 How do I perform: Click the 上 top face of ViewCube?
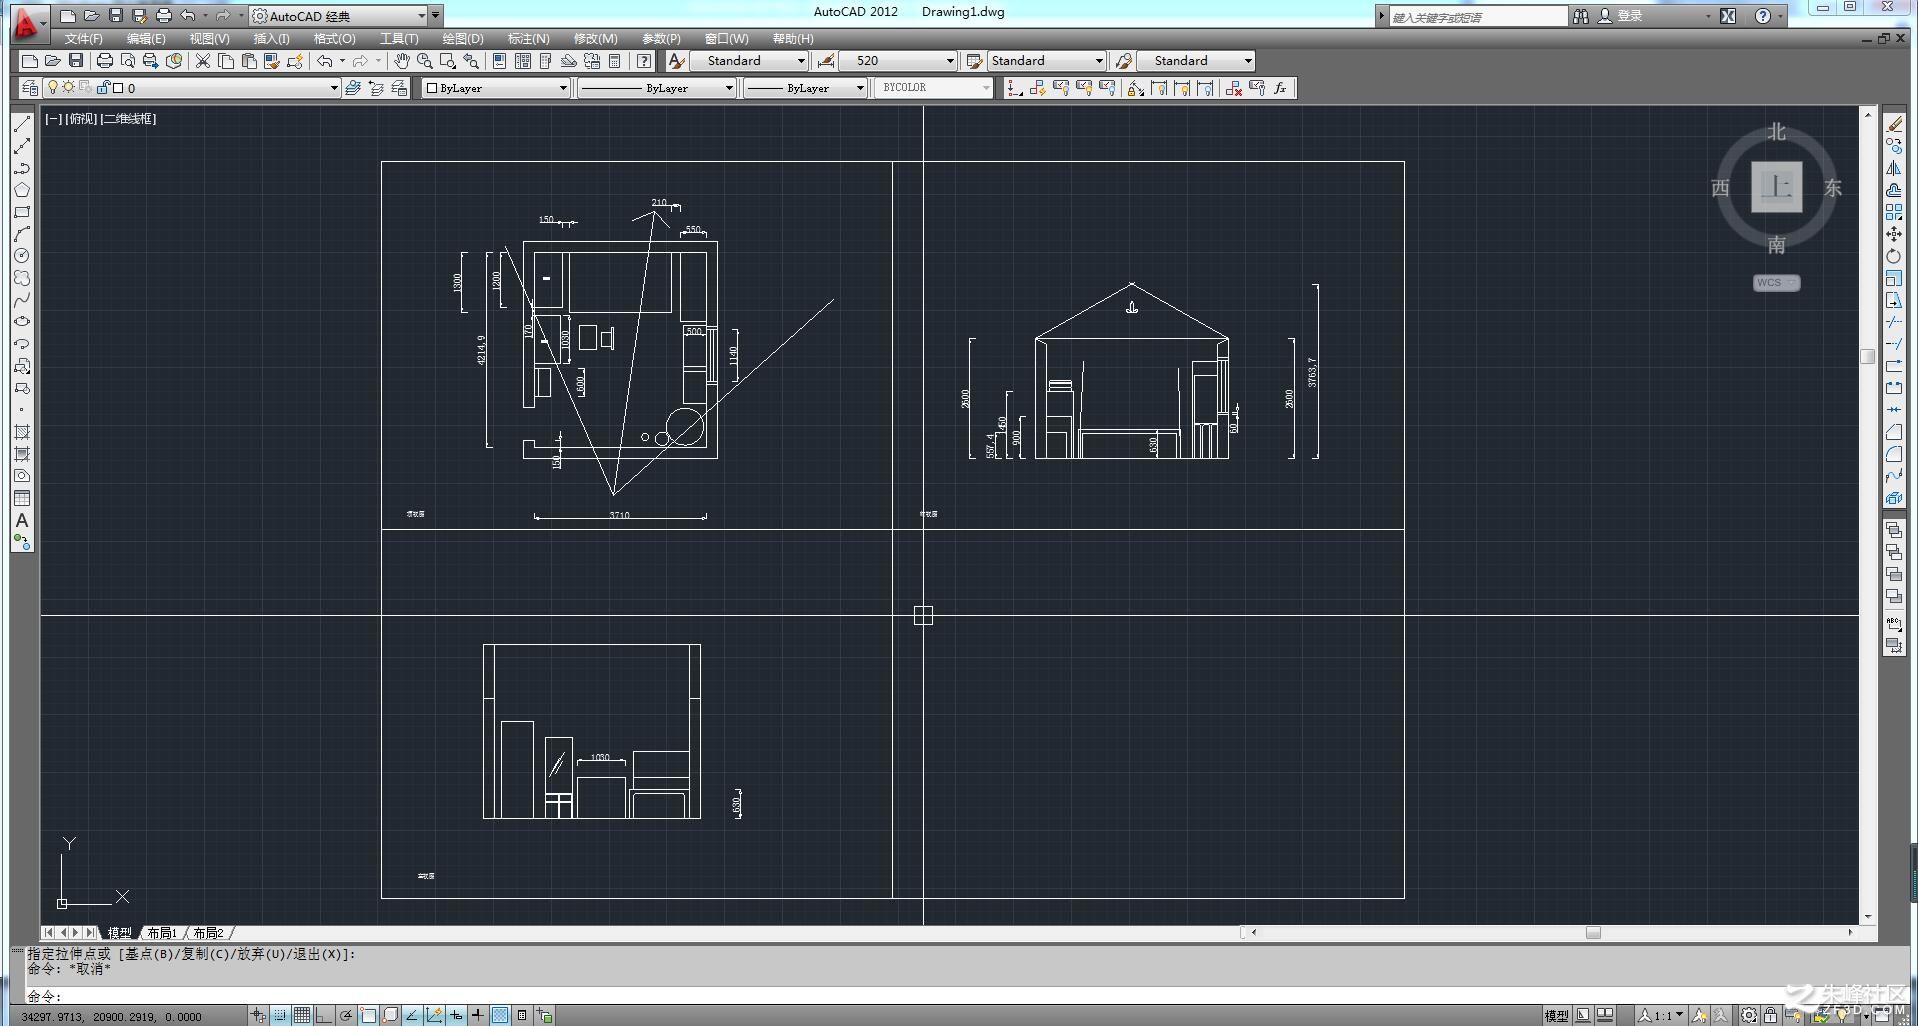[1776, 187]
